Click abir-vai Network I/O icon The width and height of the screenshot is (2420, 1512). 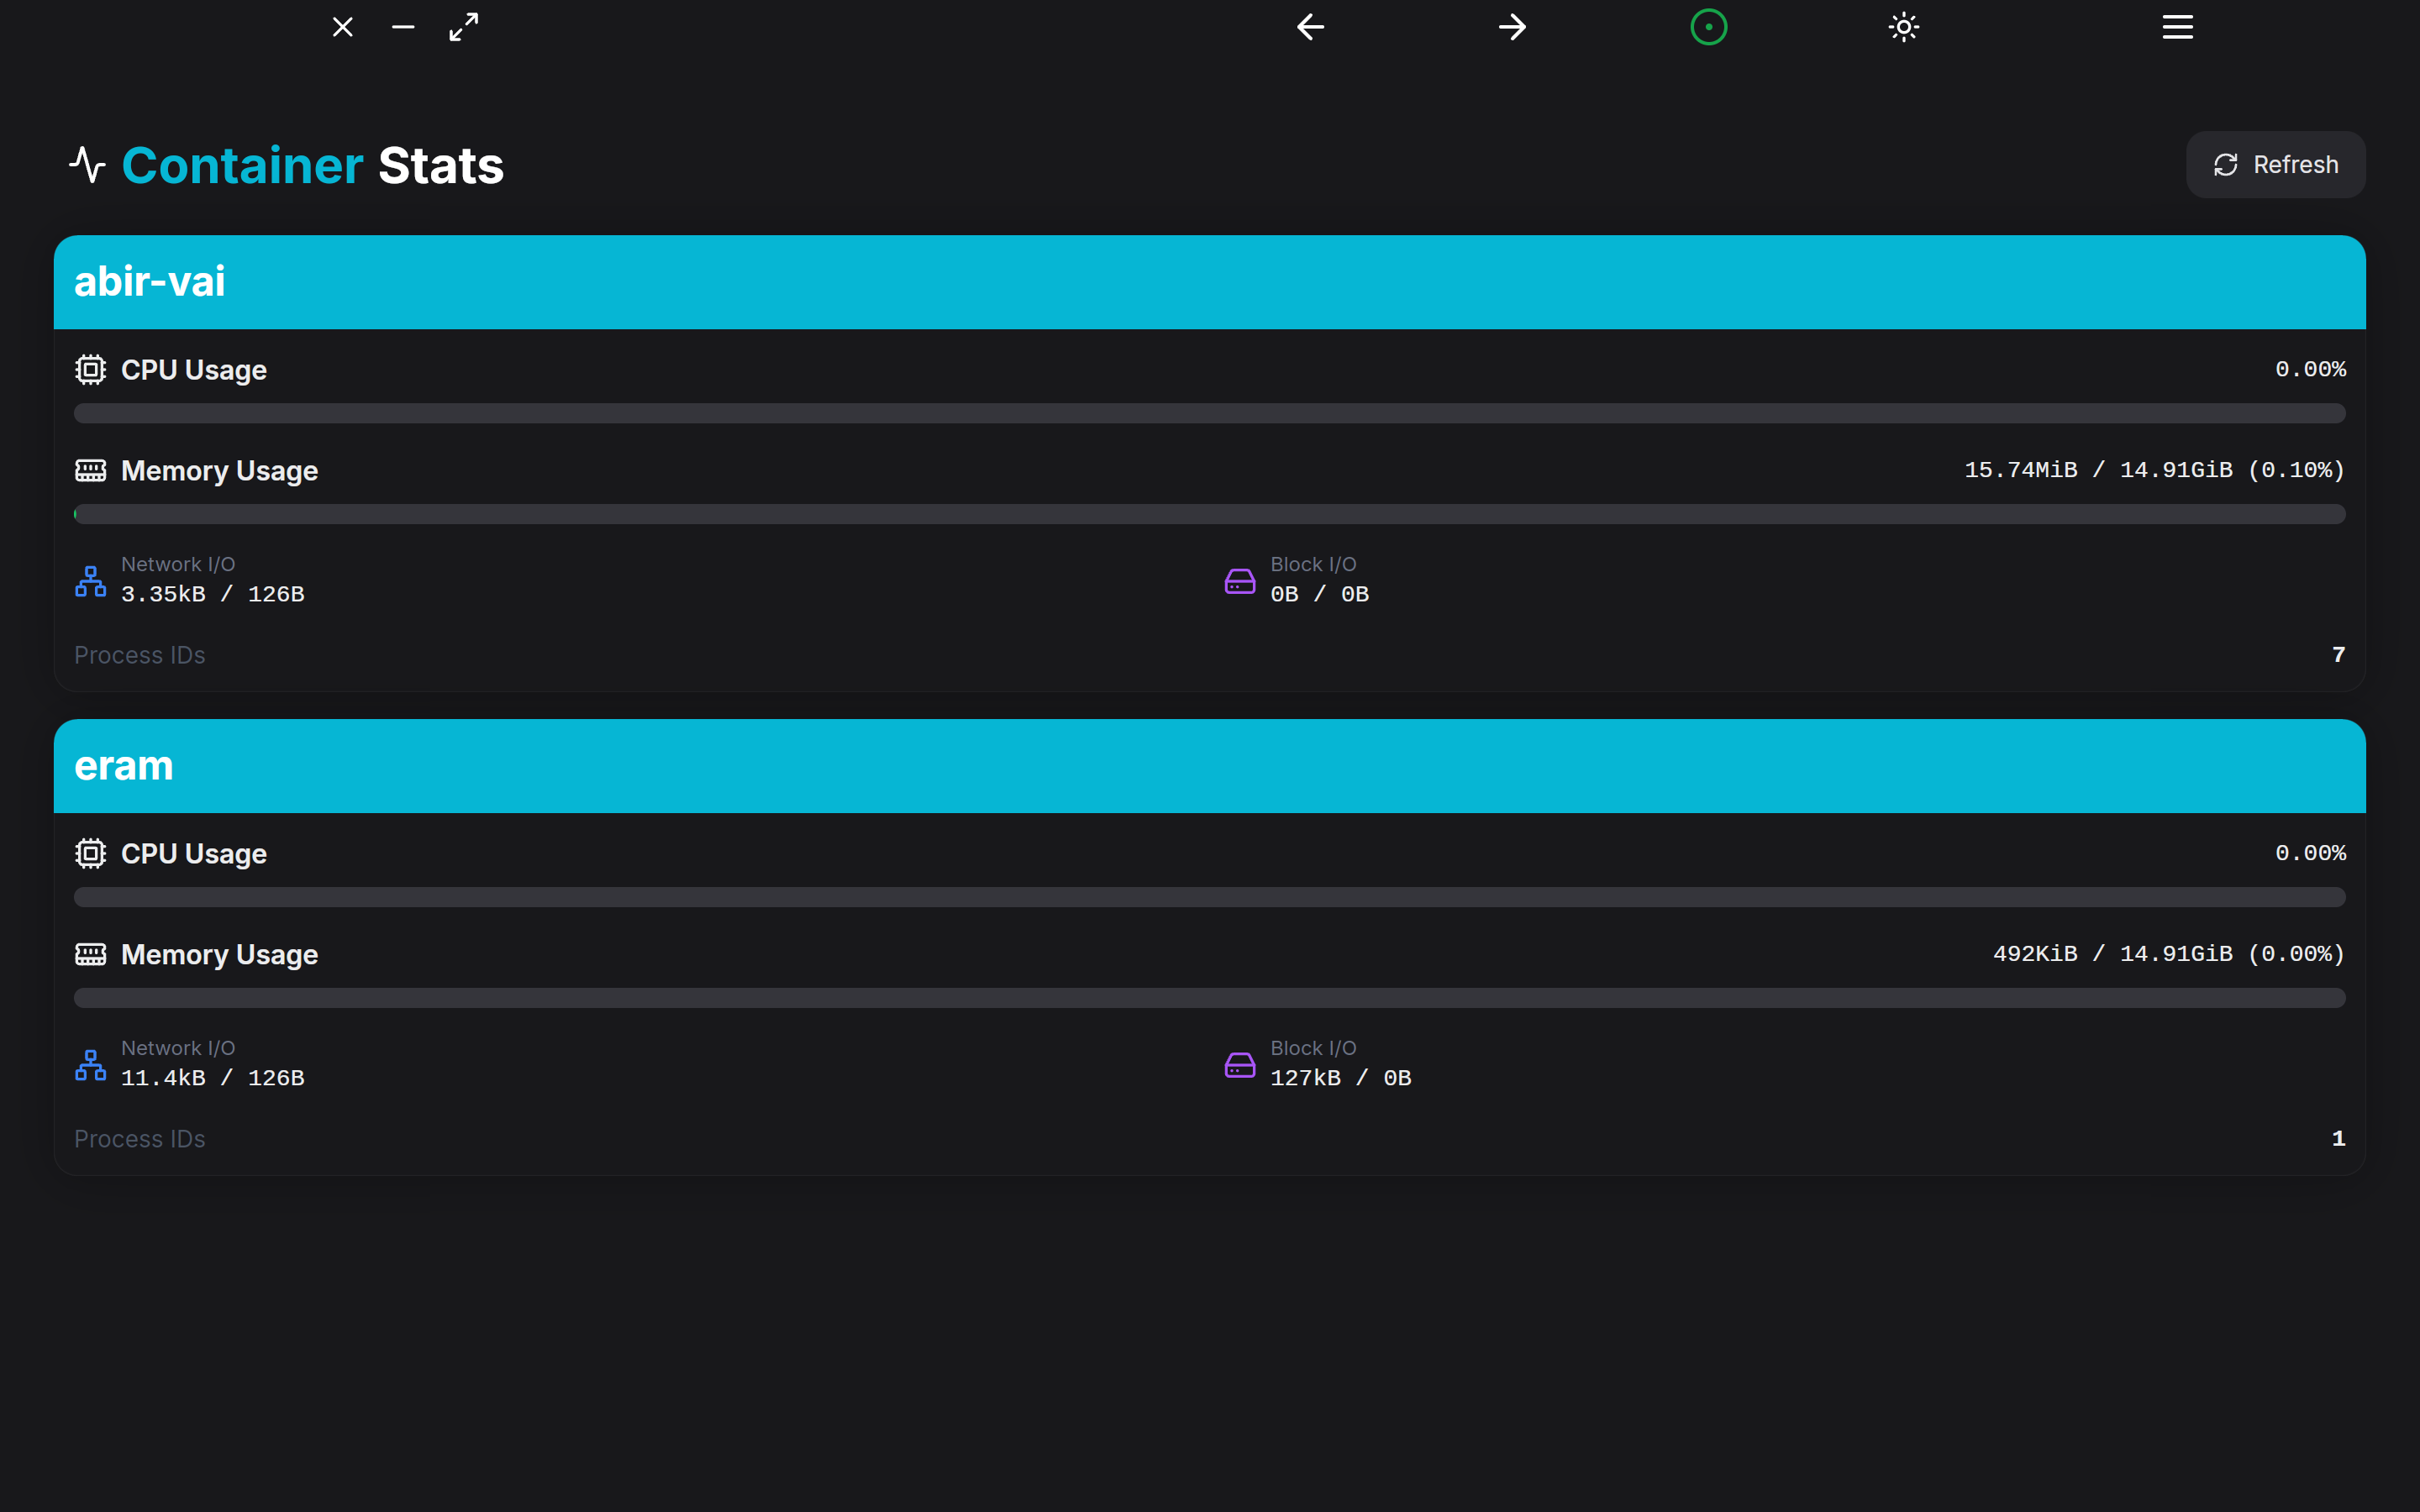(90, 581)
